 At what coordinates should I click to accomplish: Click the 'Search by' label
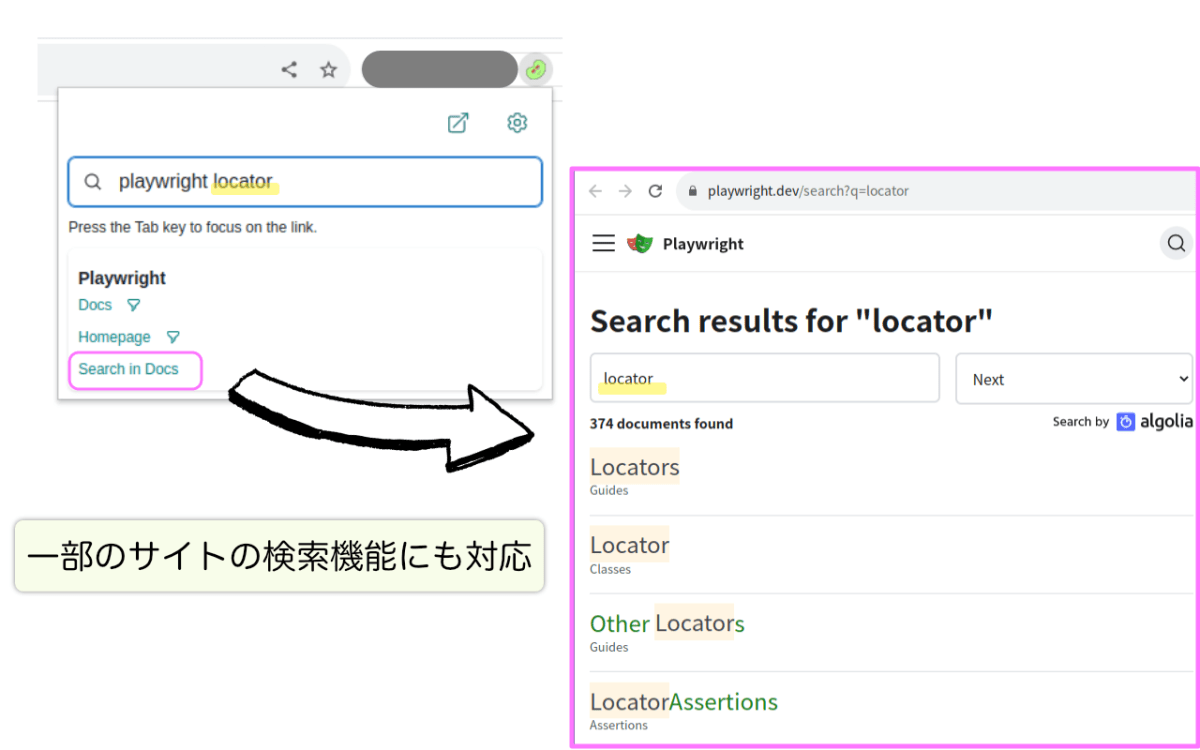tap(1081, 422)
